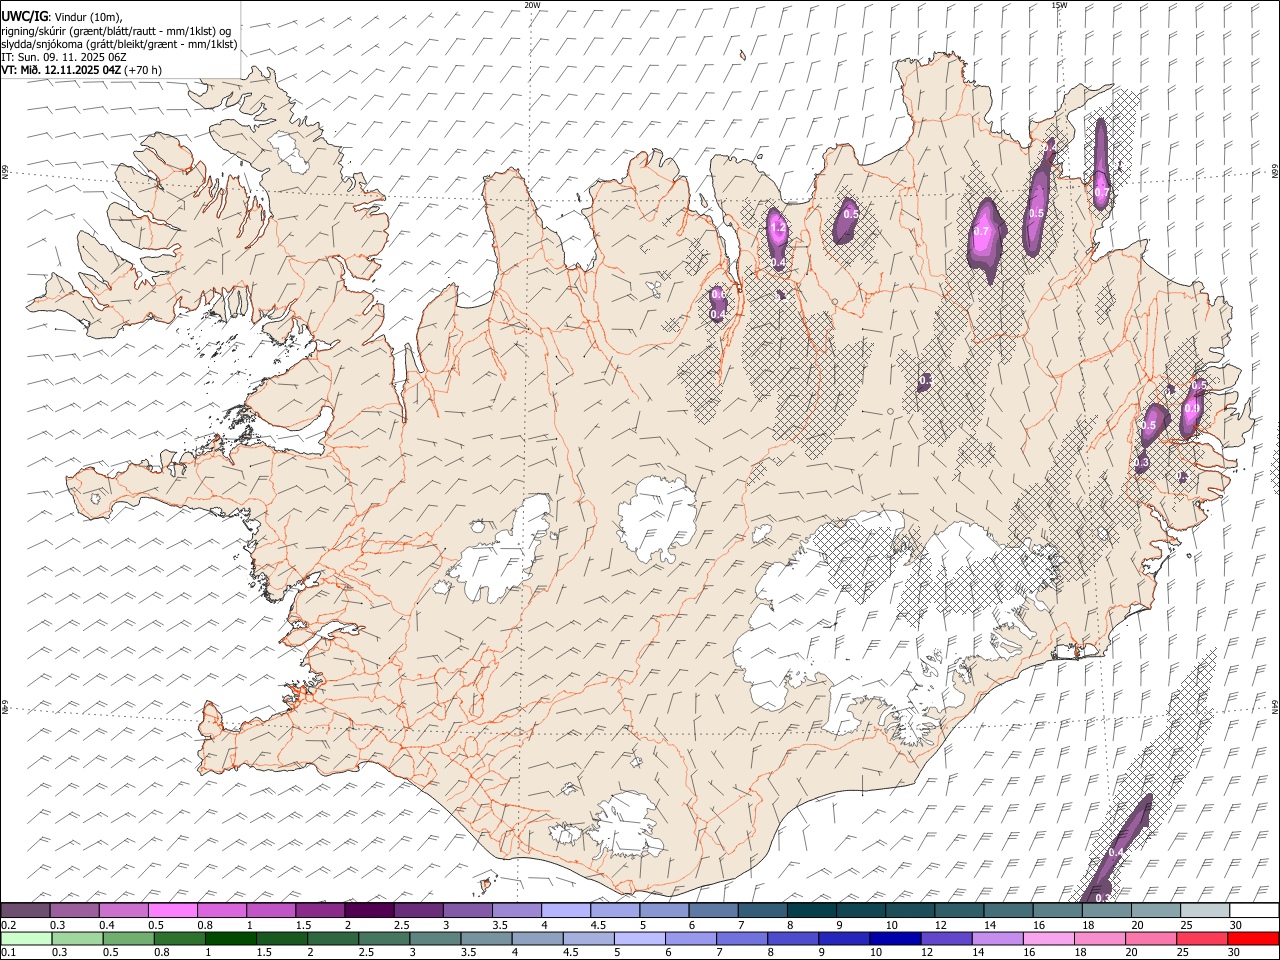1280x960 pixels.
Task: Click the 'UWC/IG: Vindur (10m)' title text
Action: (x=63, y=18)
